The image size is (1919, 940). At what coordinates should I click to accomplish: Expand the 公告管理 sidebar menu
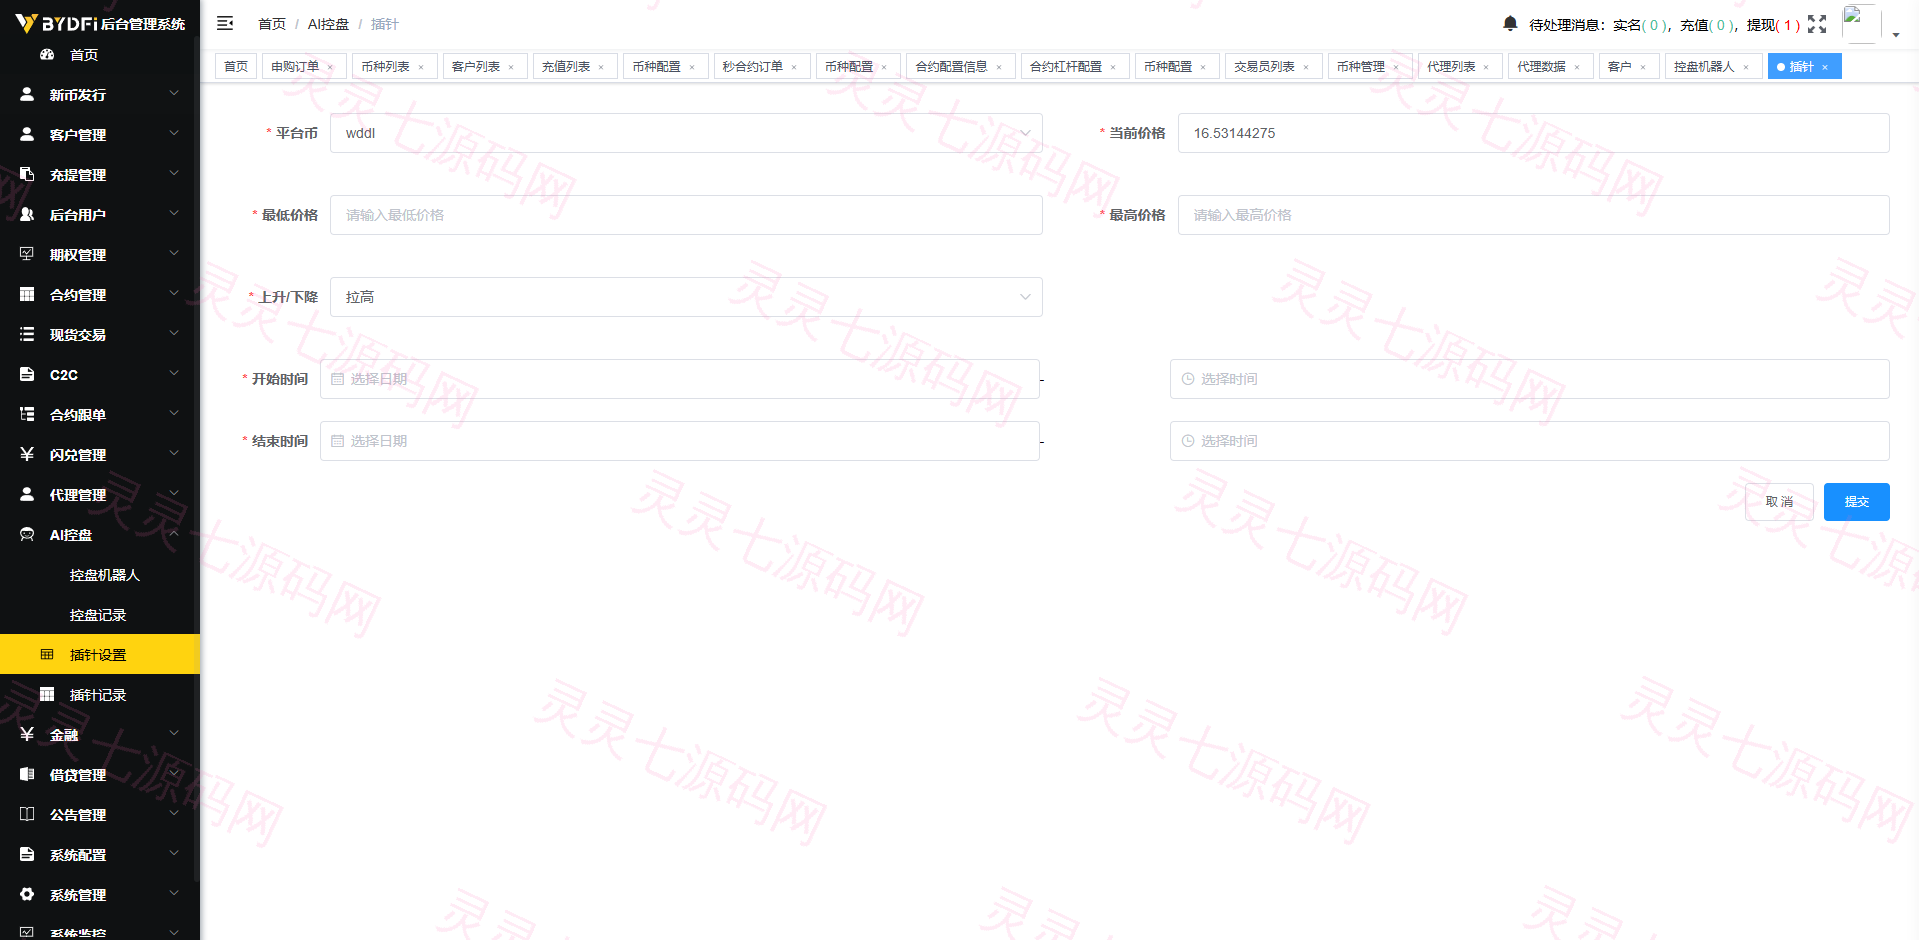tap(100, 814)
